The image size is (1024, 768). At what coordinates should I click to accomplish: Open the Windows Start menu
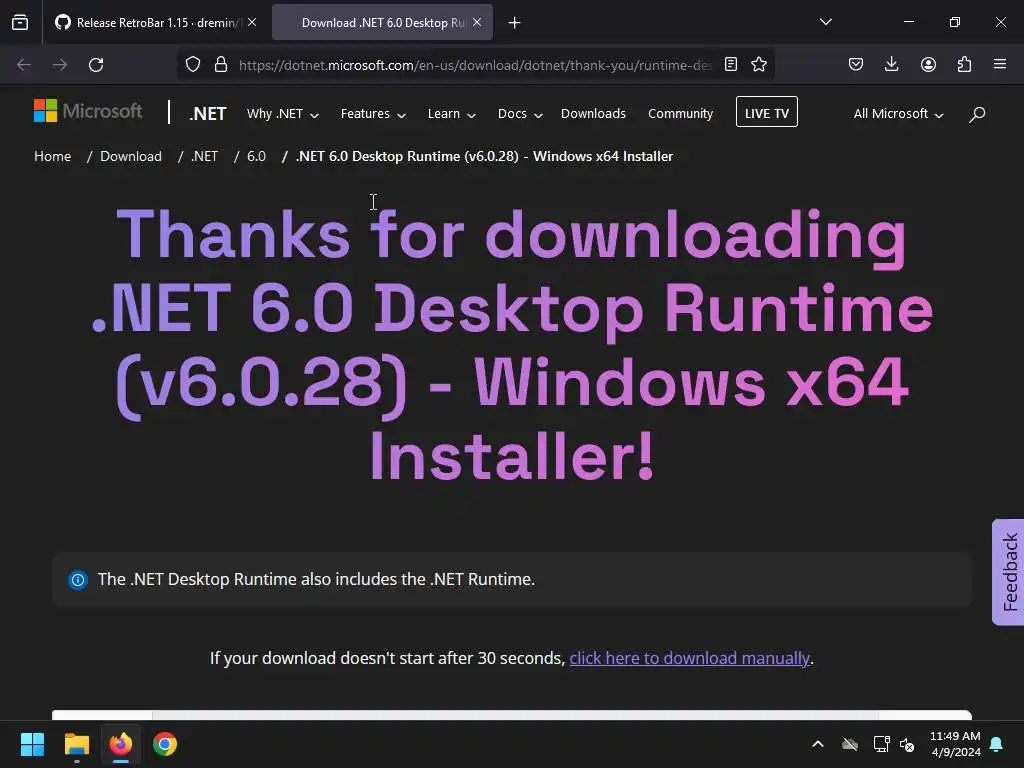tap(32, 744)
